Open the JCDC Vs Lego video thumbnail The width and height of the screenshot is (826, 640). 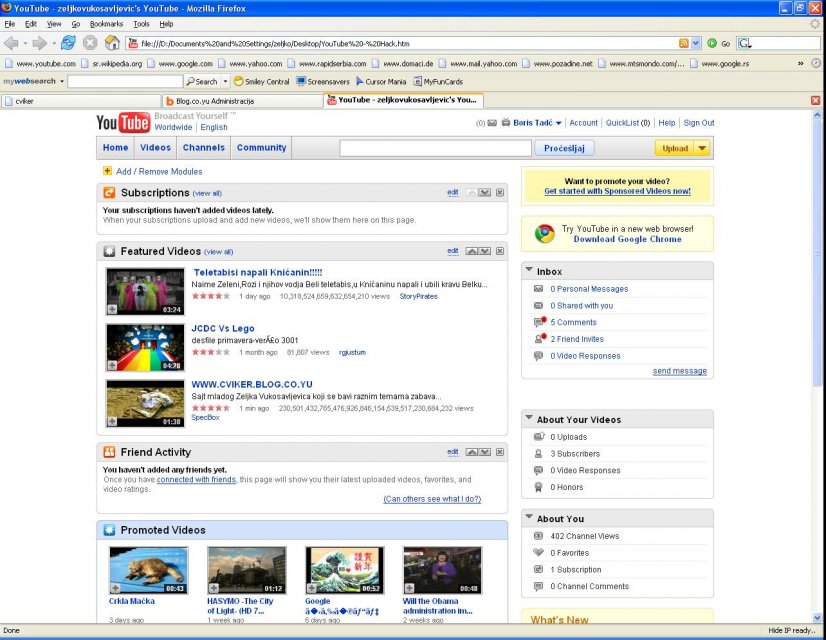145,347
